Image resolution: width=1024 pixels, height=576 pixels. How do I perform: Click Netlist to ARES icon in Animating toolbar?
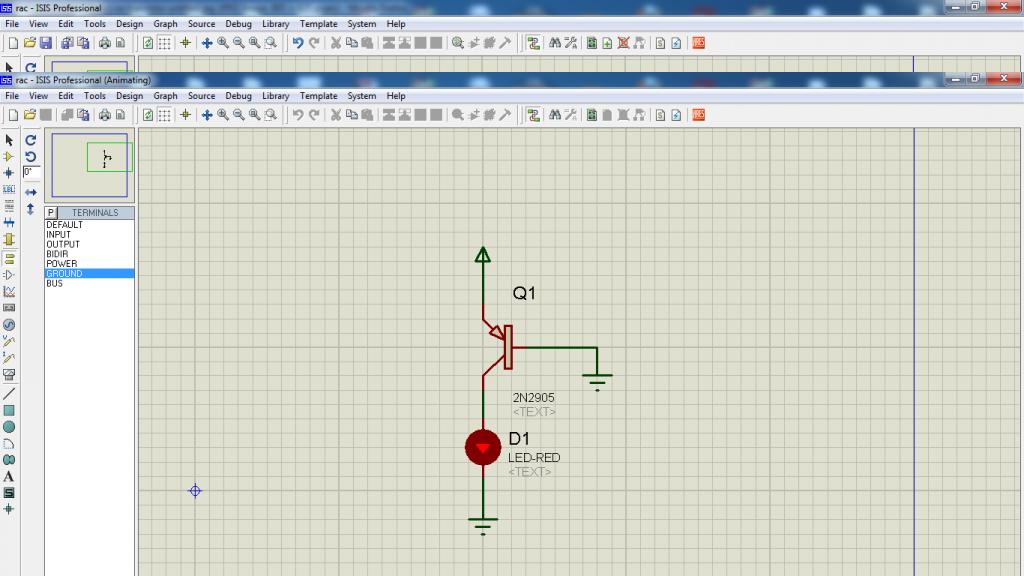coord(699,115)
